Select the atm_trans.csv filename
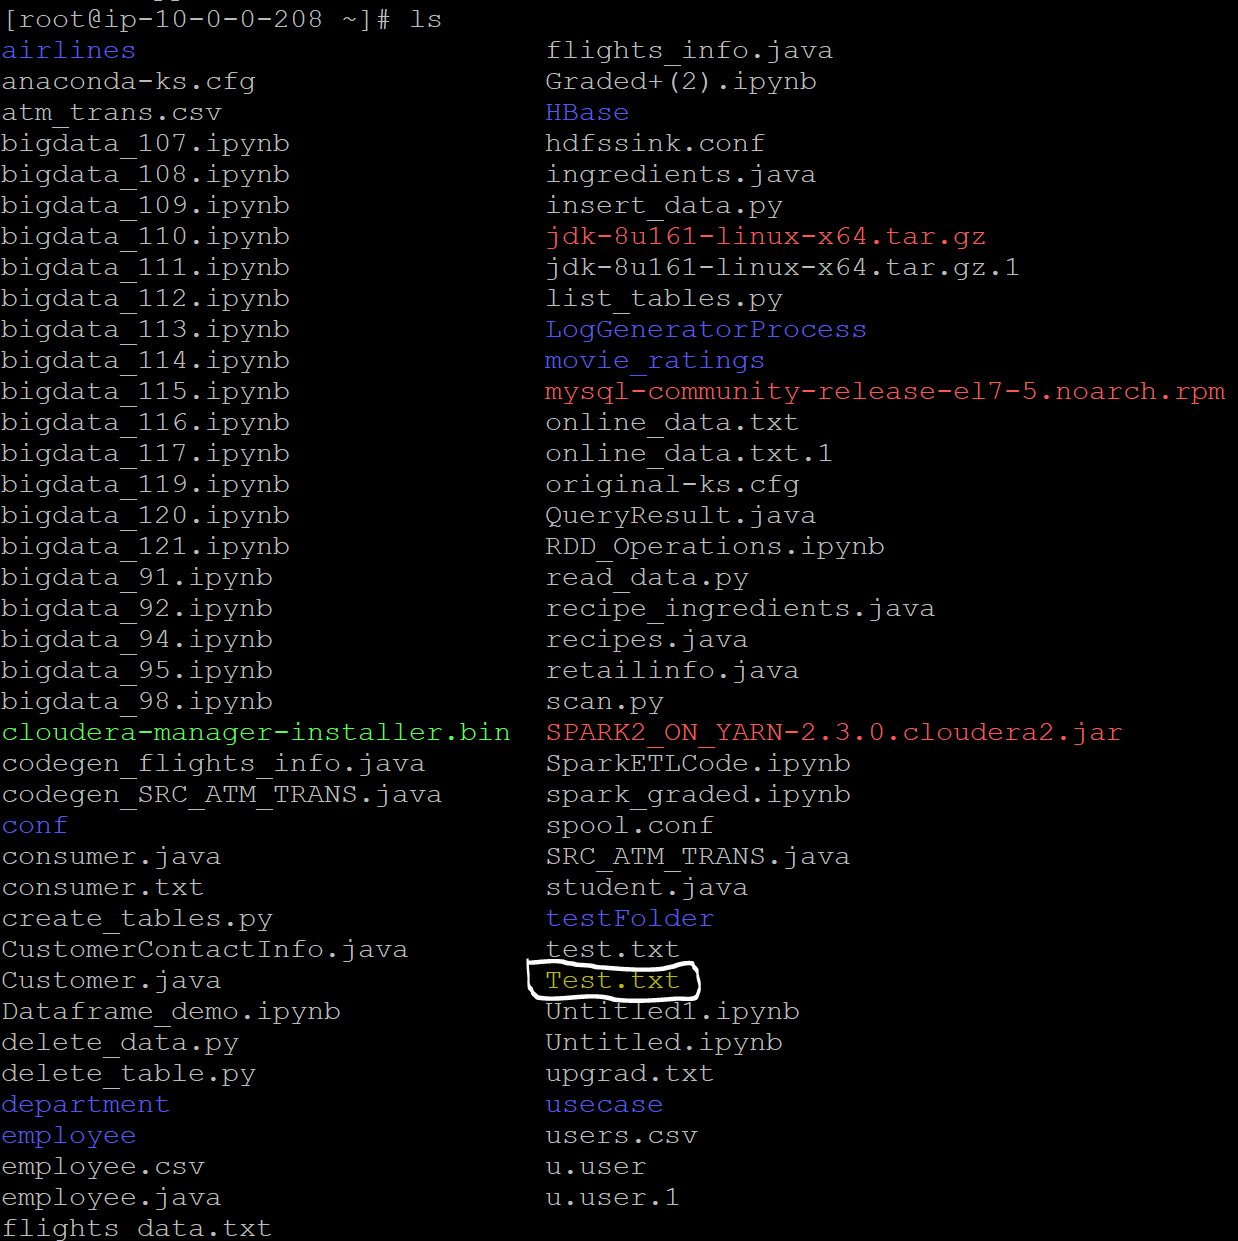Viewport: 1238px width, 1241px height. (111, 112)
